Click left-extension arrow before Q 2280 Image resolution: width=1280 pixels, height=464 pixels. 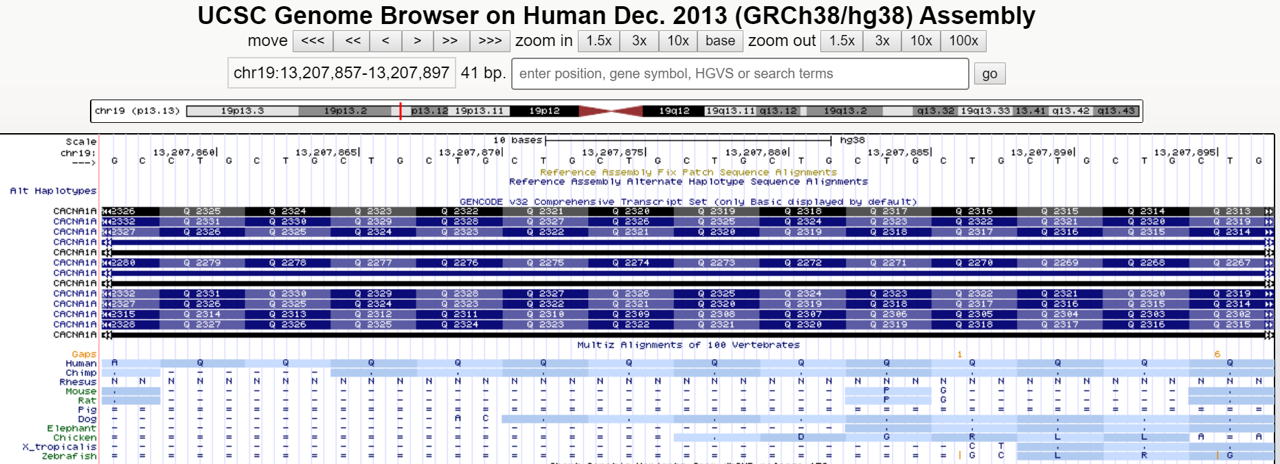(x=107, y=263)
